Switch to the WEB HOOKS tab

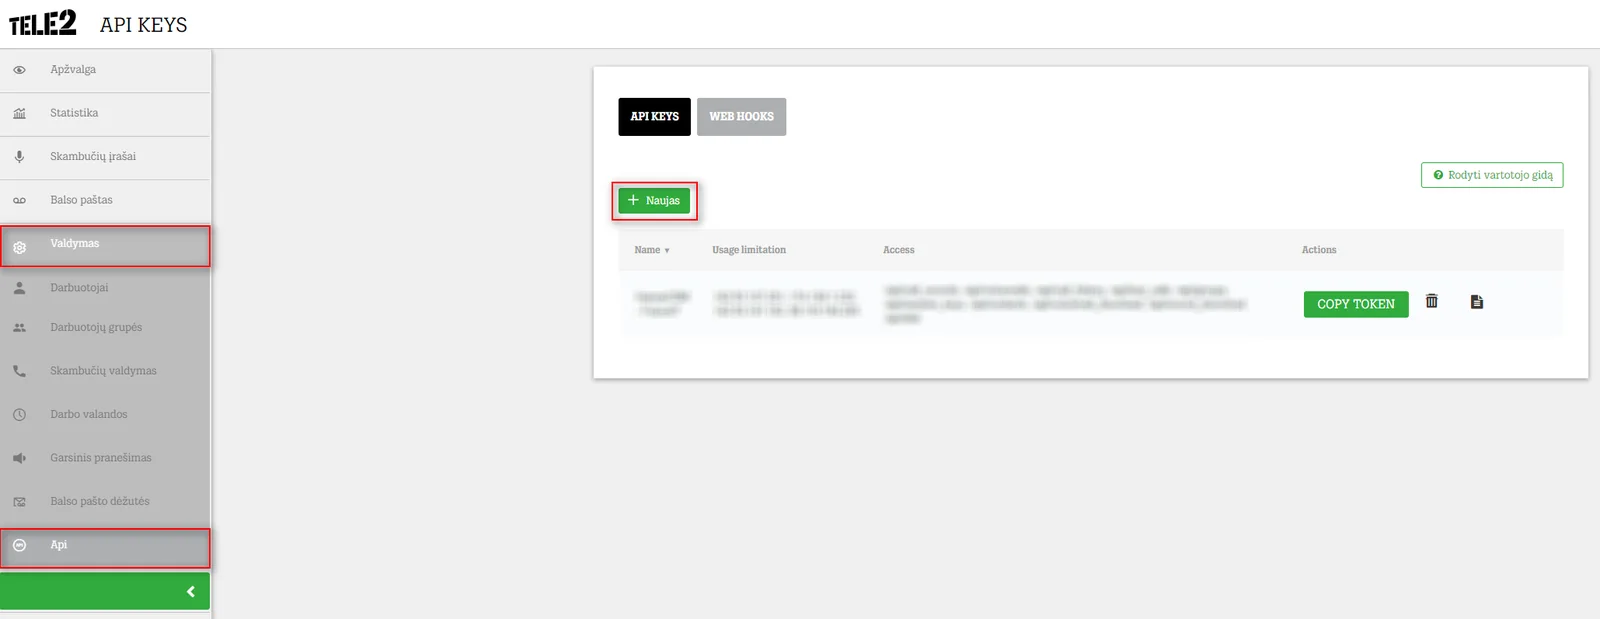click(741, 117)
